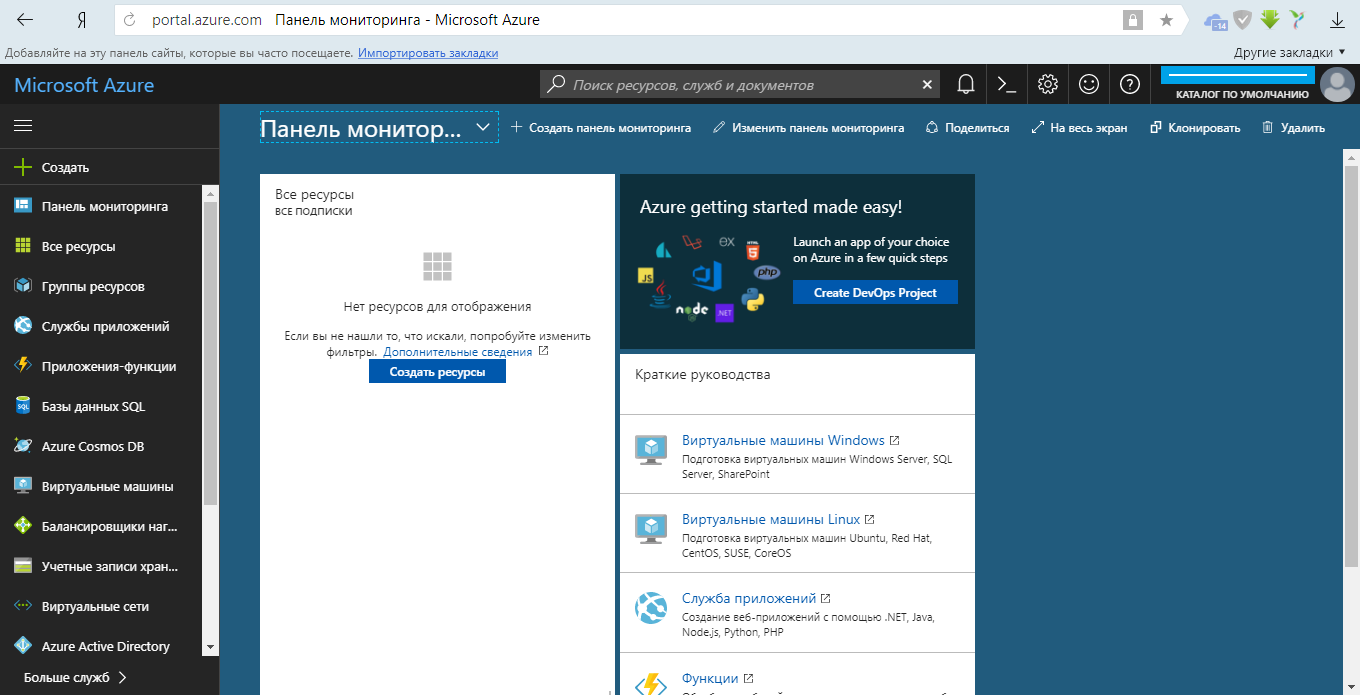Open the notifications bell icon
This screenshot has width=1360, height=695.
click(x=966, y=85)
